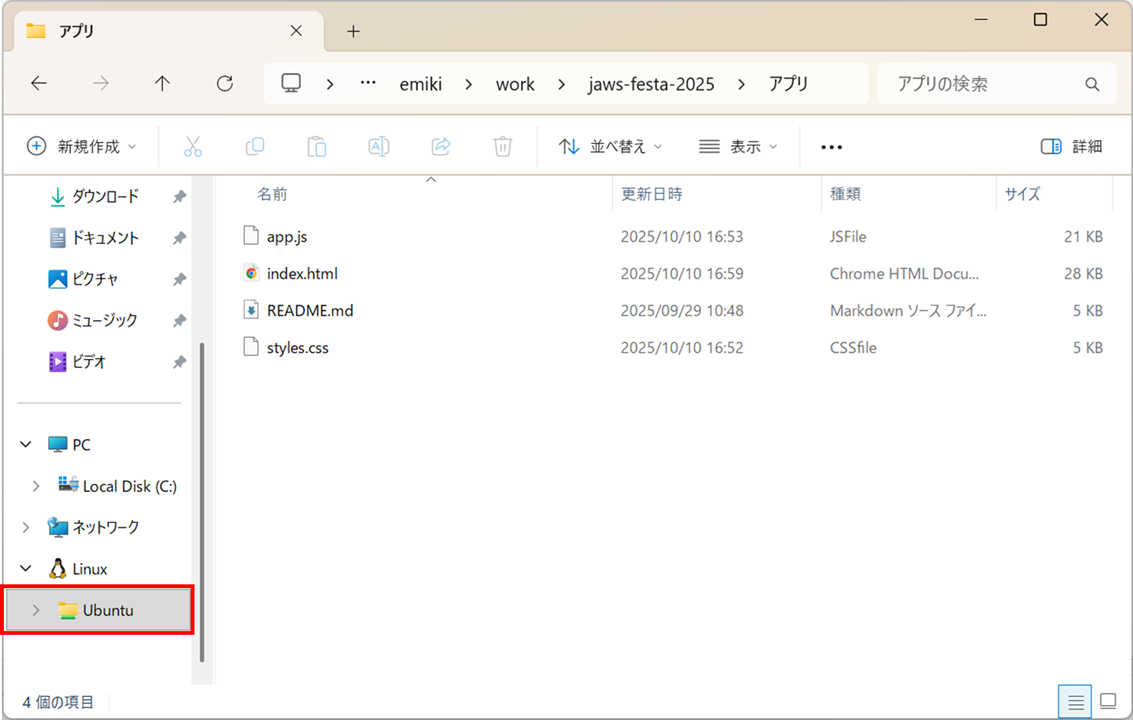Expand the Ubuntu folder
This screenshot has height=720, width=1133.
pyautogui.click(x=36, y=610)
